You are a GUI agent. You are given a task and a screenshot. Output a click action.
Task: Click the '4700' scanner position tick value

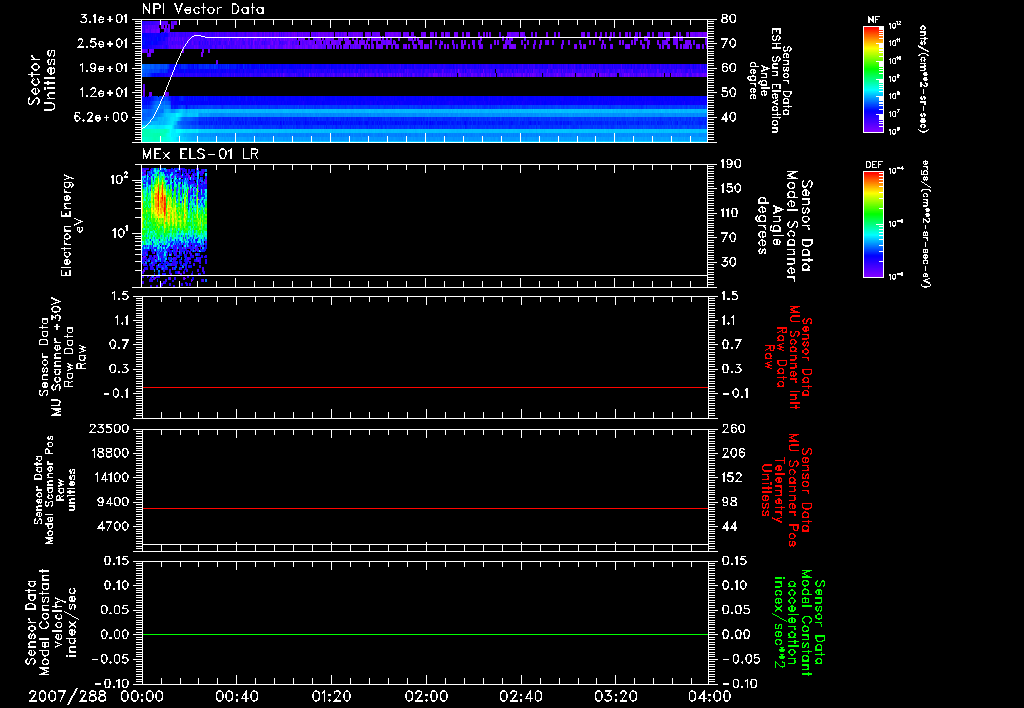click(x=112, y=526)
